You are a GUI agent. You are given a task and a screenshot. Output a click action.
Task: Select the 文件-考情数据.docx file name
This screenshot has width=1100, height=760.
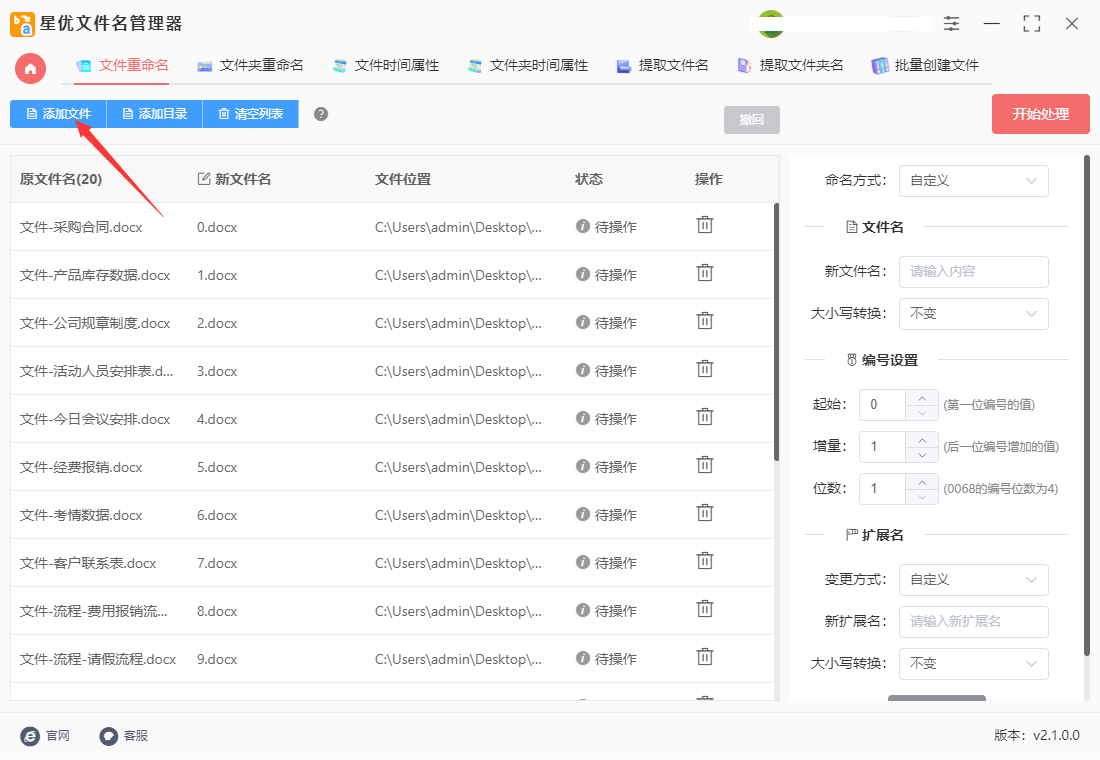[x=81, y=515]
